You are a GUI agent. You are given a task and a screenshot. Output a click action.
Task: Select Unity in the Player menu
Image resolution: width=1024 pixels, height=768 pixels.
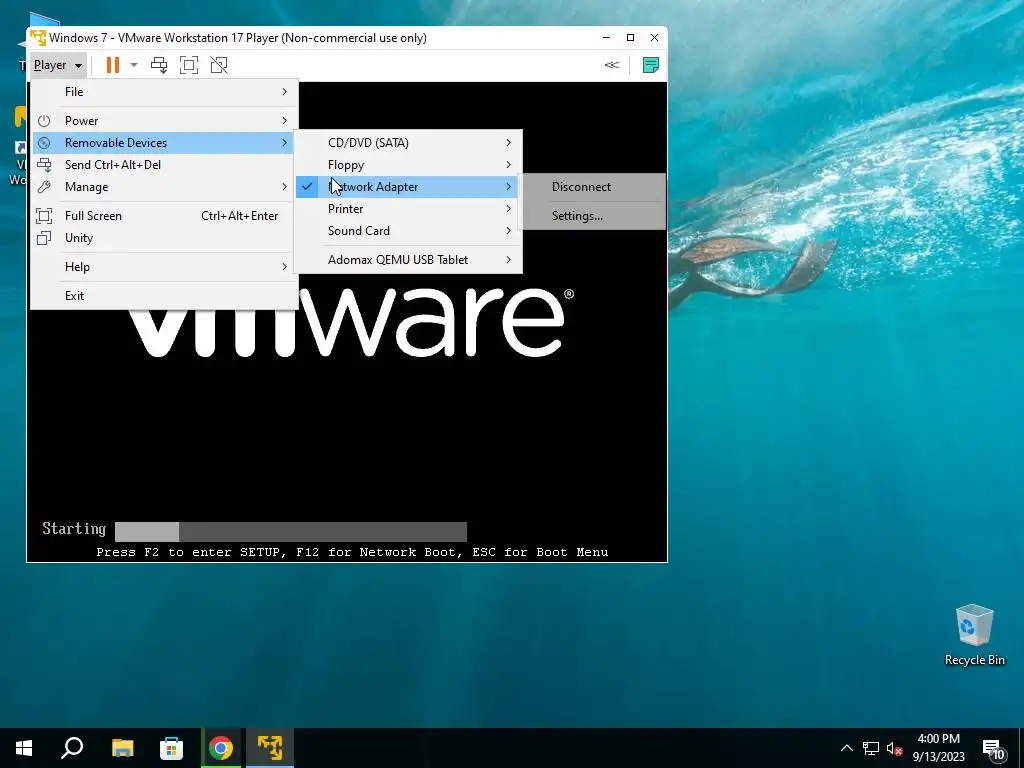coord(164,238)
